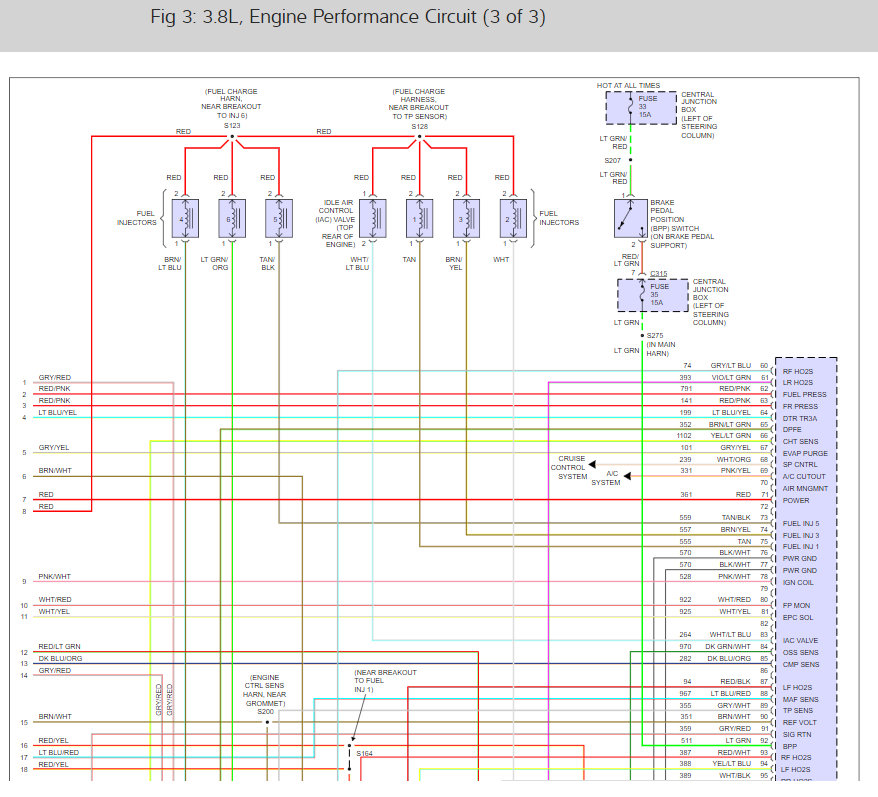Screen dimensions: 878x797
Task: Select the S128 splice junction point
Action: point(419,139)
